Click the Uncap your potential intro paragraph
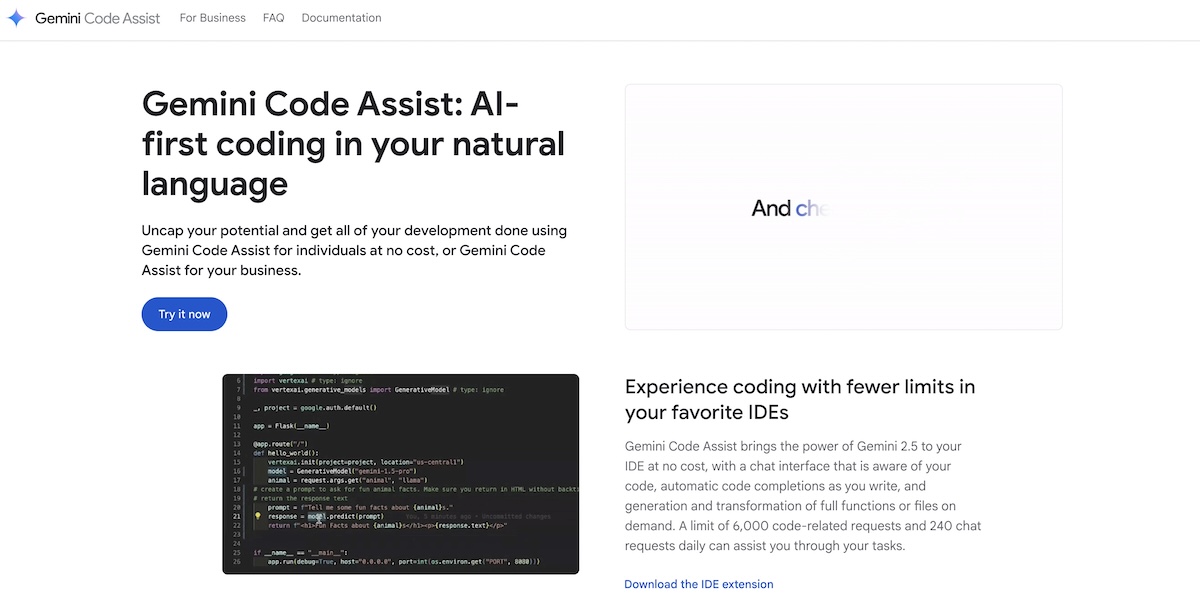 [354, 250]
